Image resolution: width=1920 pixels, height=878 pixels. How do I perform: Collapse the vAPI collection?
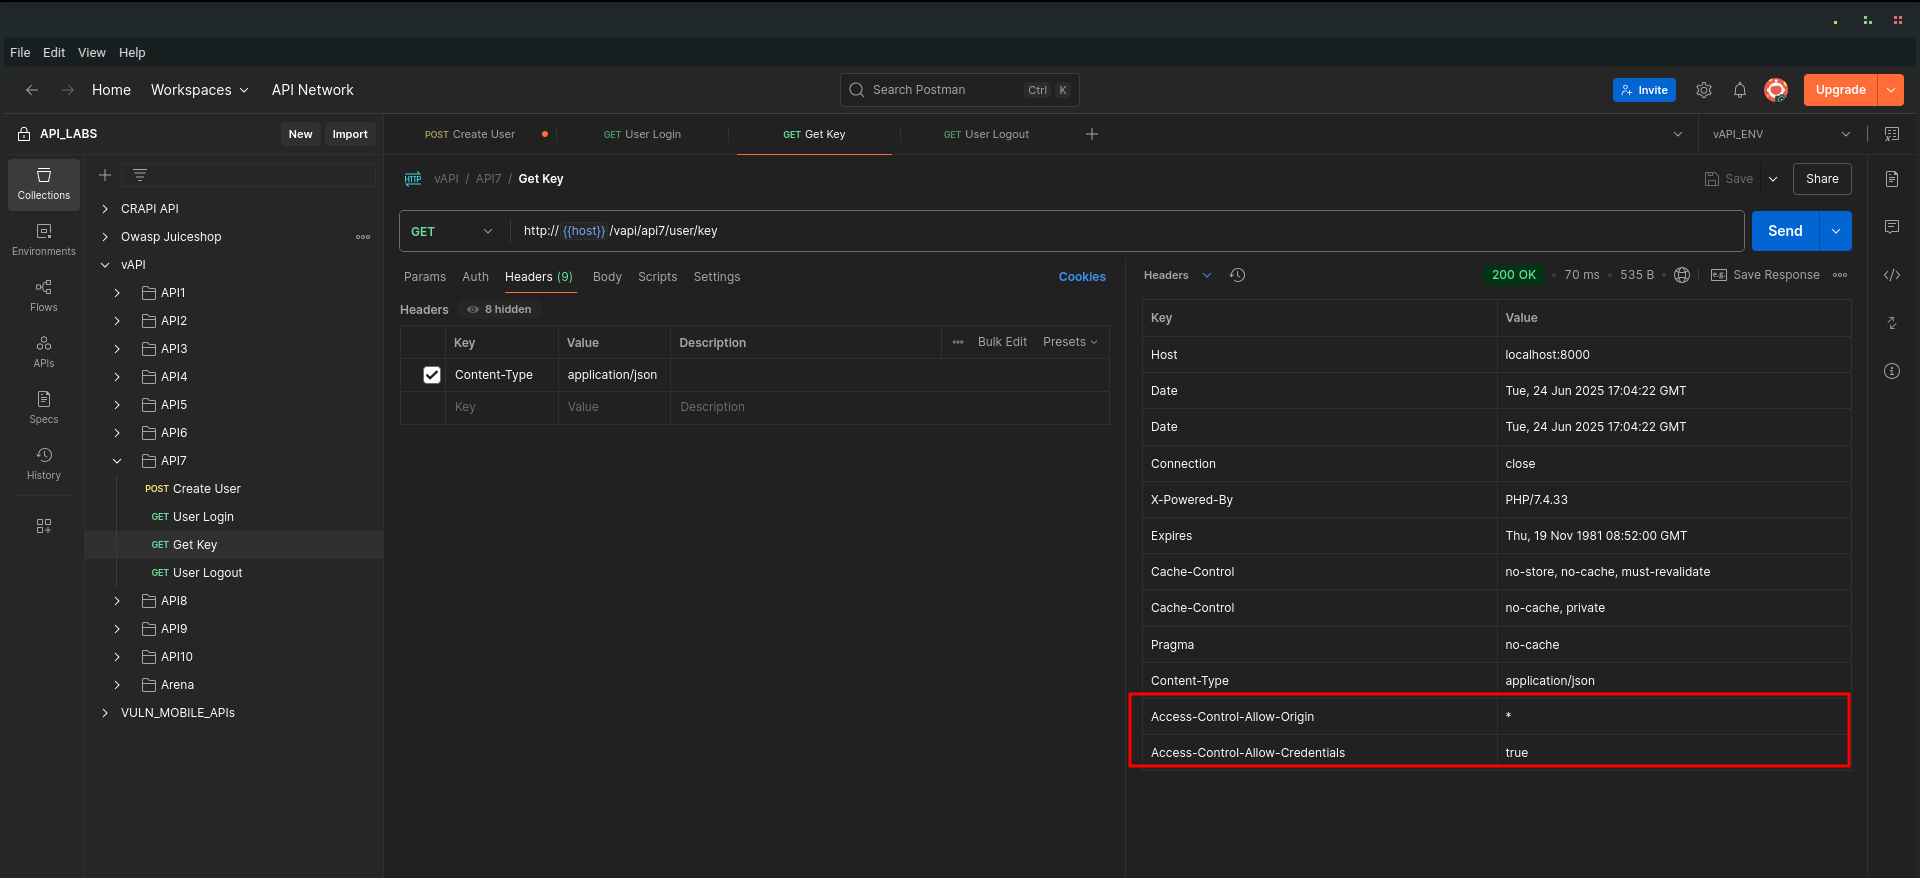point(105,265)
